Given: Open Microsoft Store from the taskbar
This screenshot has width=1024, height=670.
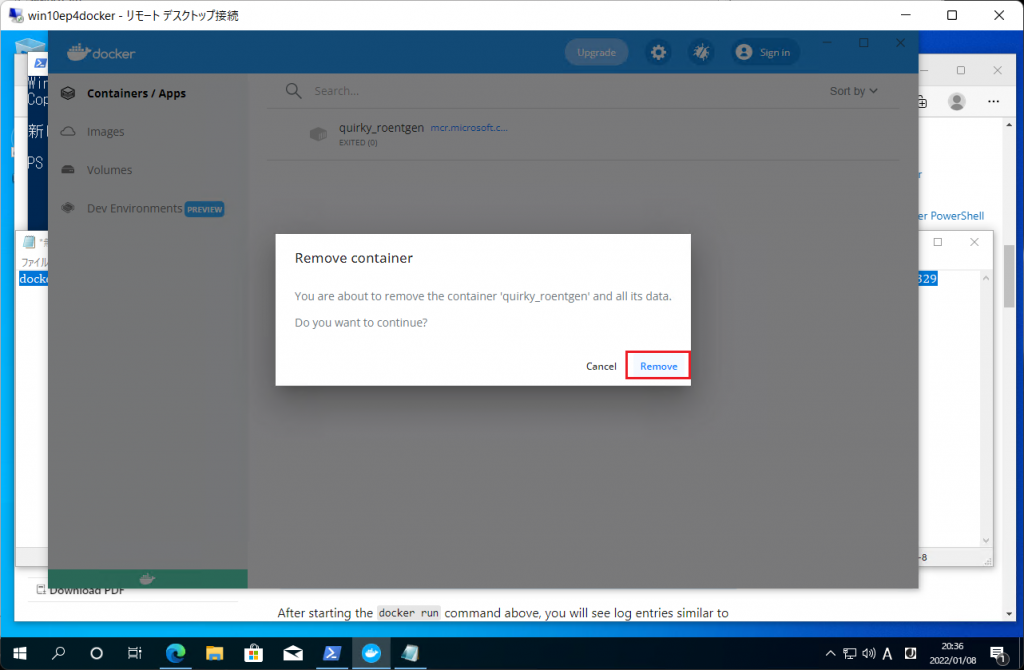Looking at the screenshot, I should click(x=253, y=653).
